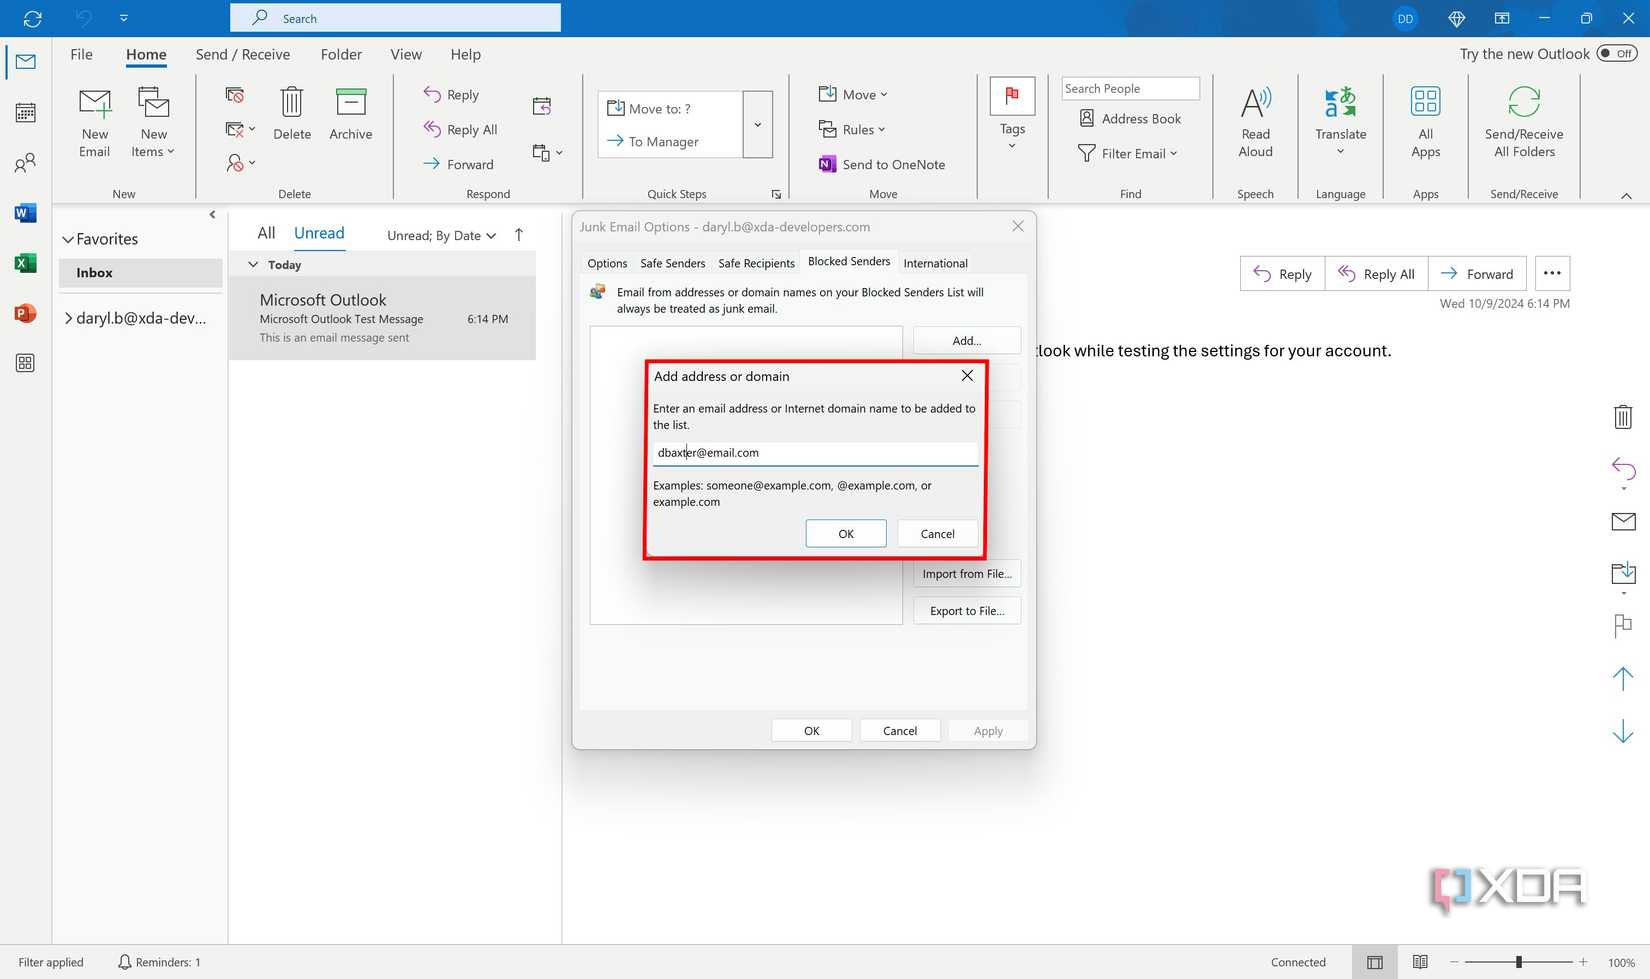Viewport: 1650px width, 979px height.
Task: Flag the message using the right rail flag icon
Action: [1622, 626]
